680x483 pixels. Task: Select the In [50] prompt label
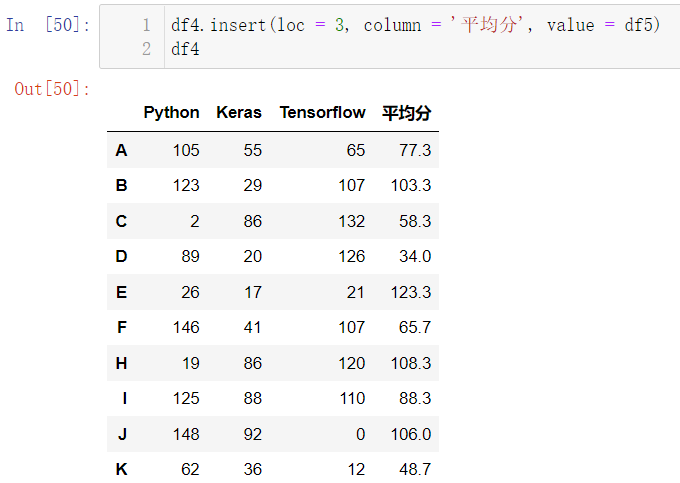point(48,25)
